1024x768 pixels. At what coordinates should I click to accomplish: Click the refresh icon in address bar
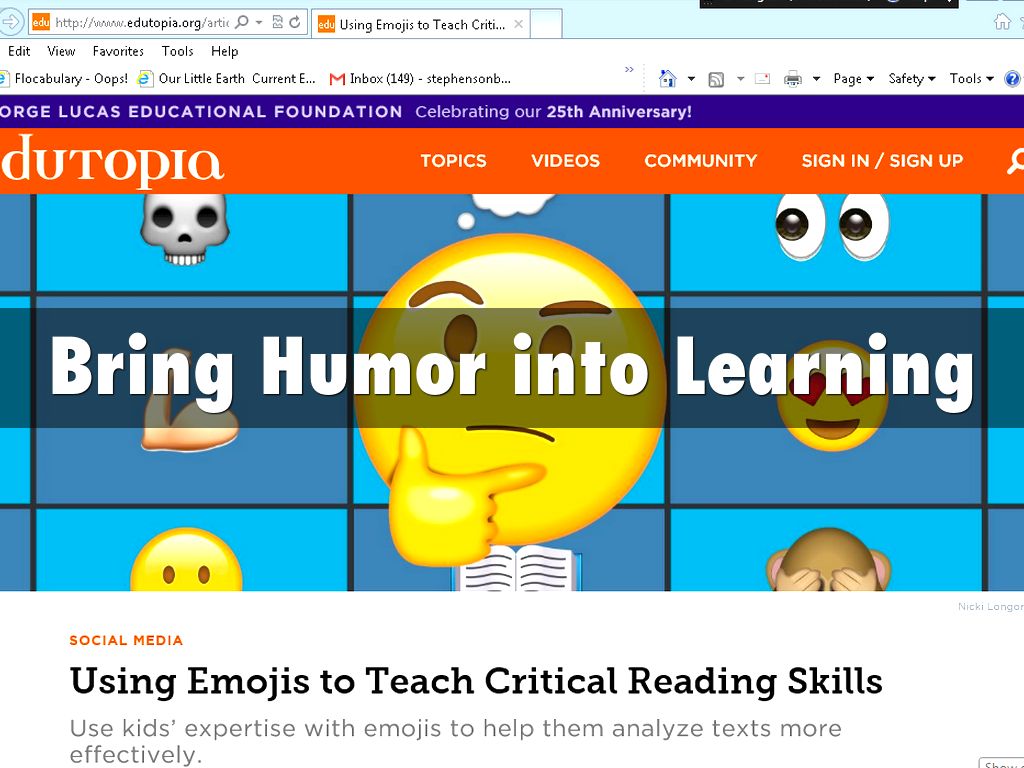(x=295, y=22)
